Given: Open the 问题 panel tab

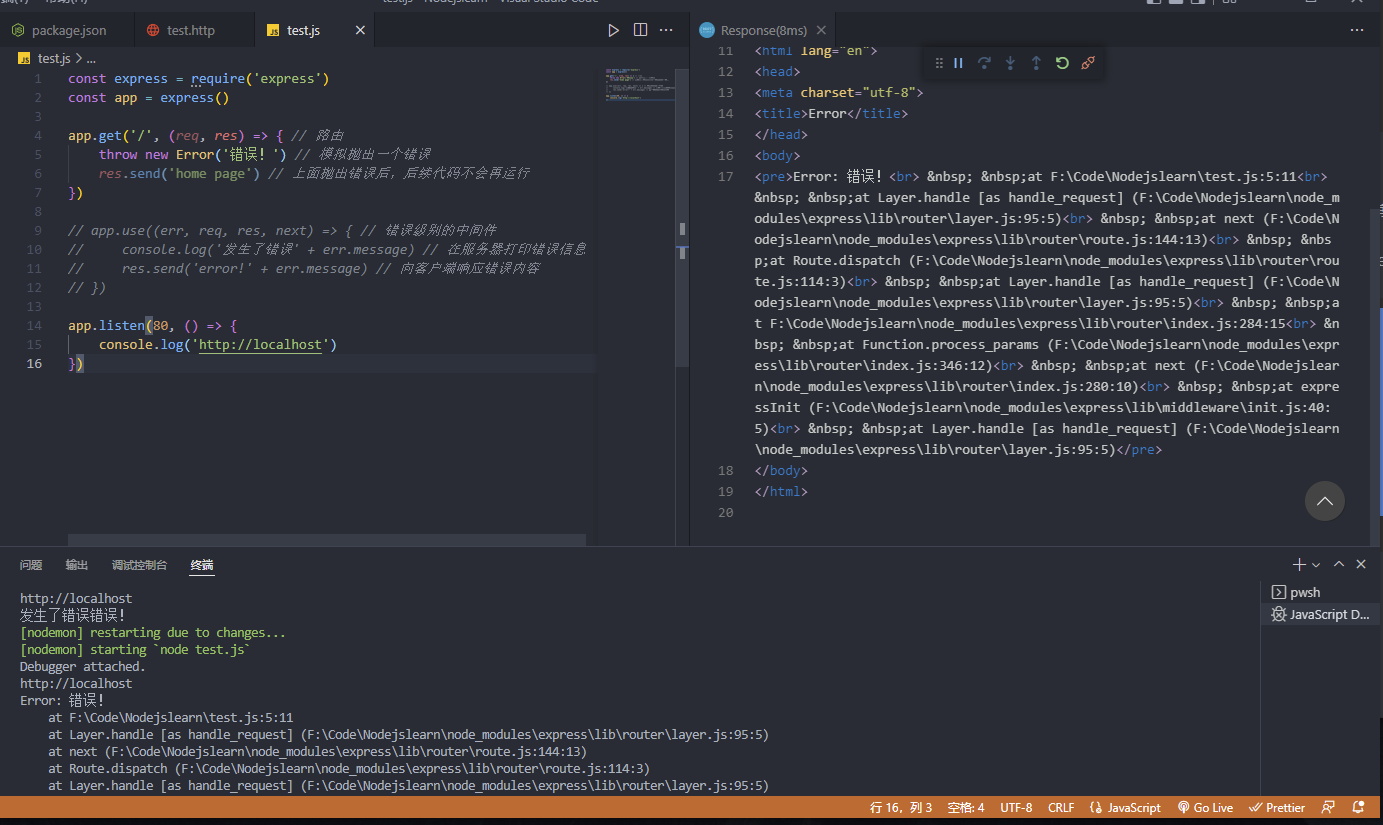Looking at the screenshot, I should [31, 565].
